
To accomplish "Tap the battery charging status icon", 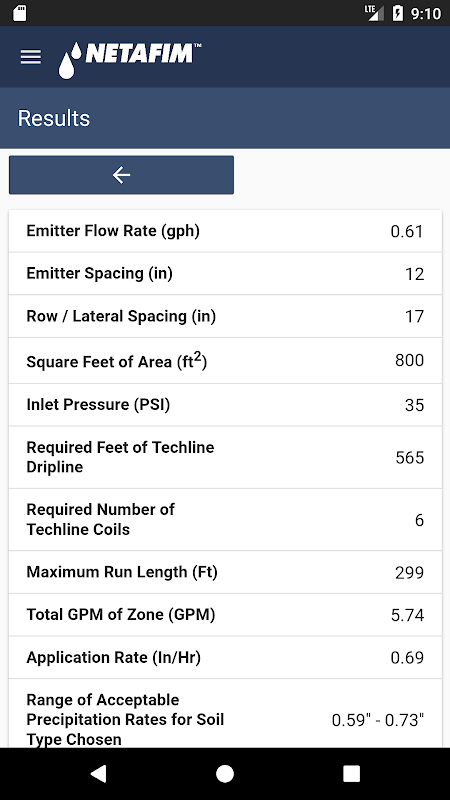I will [397, 13].
